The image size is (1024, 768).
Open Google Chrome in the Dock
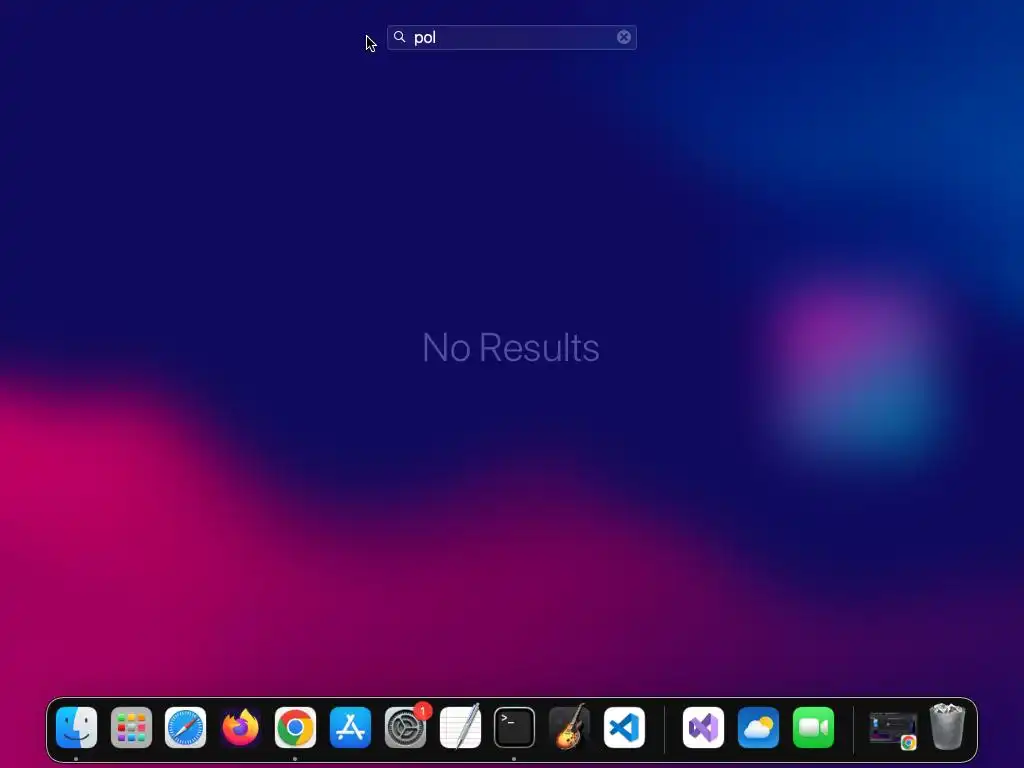(295, 727)
